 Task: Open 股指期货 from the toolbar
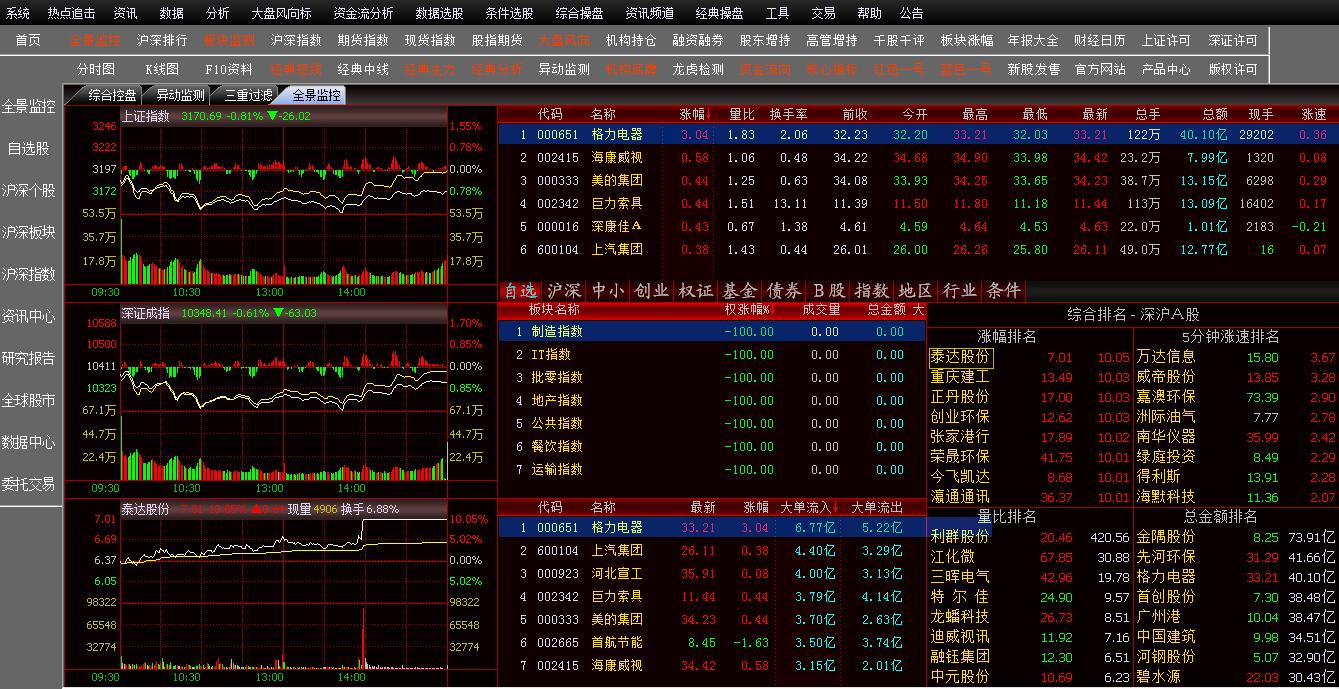497,40
